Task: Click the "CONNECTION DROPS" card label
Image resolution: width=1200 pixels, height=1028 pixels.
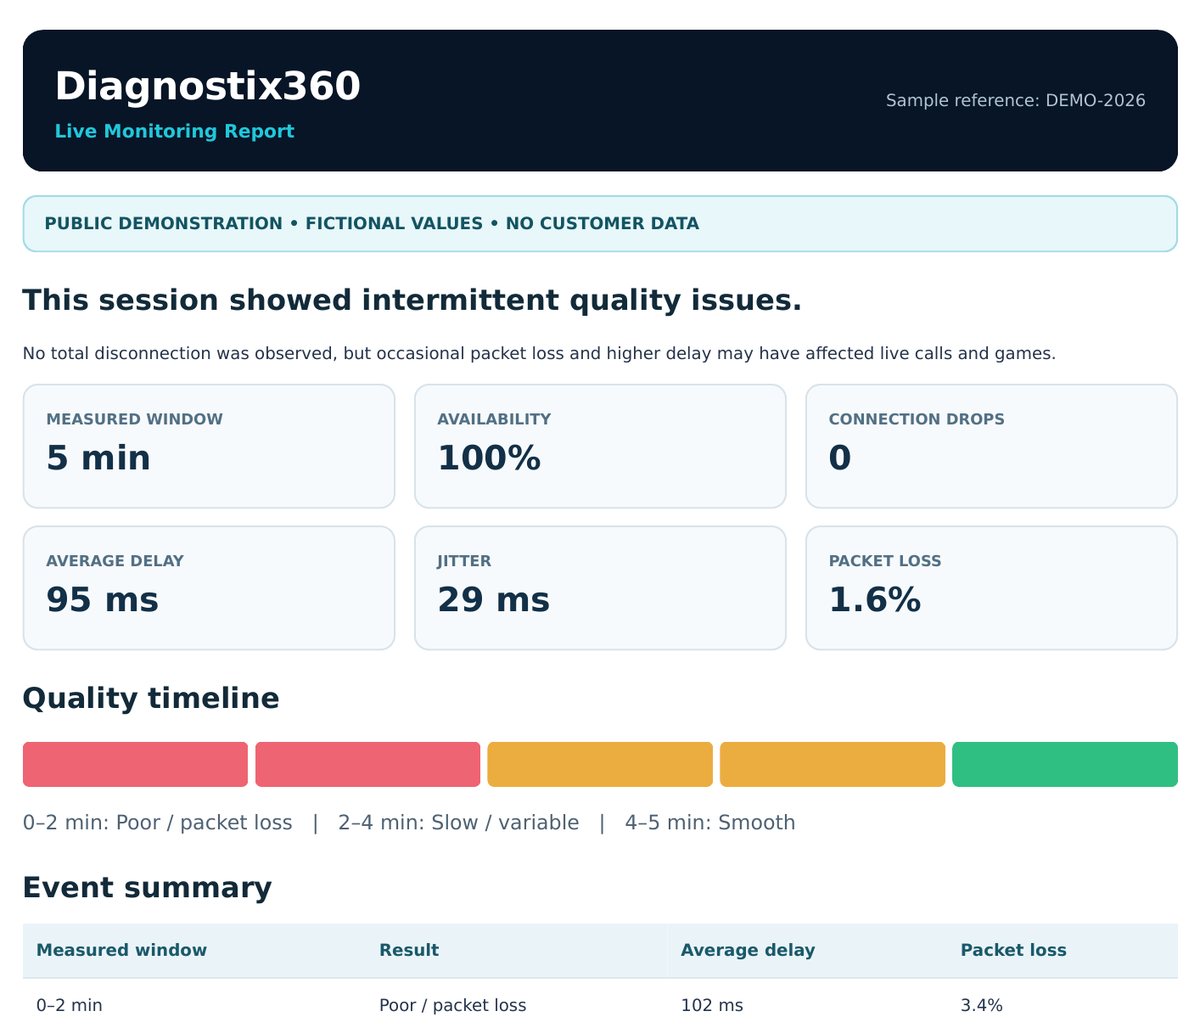Action: point(916,419)
